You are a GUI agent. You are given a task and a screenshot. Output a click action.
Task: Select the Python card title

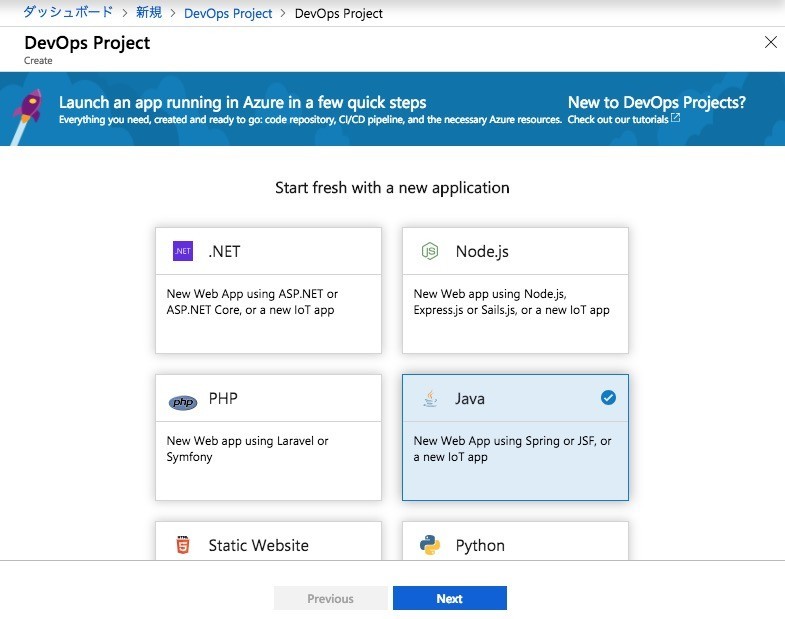[x=480, y=545]
